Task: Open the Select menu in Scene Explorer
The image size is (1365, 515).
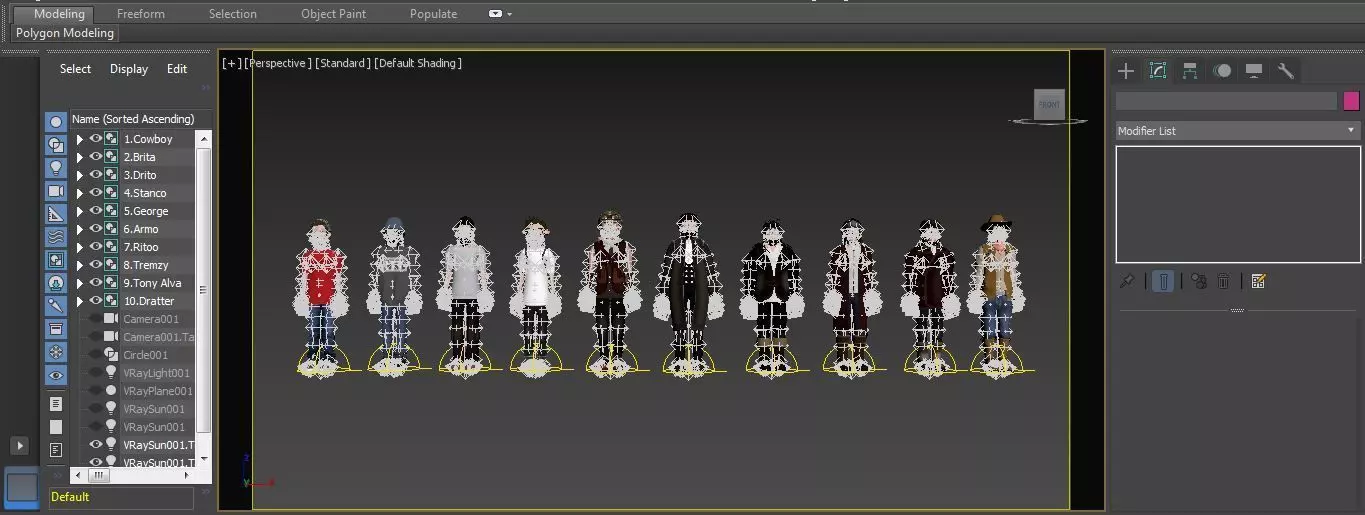Action: coord(75,69)
